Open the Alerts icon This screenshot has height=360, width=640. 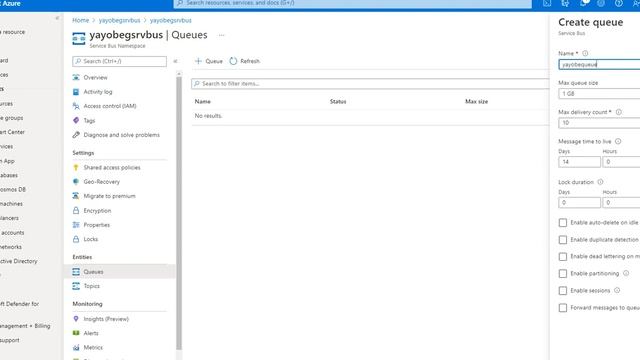tap(76, 333)
